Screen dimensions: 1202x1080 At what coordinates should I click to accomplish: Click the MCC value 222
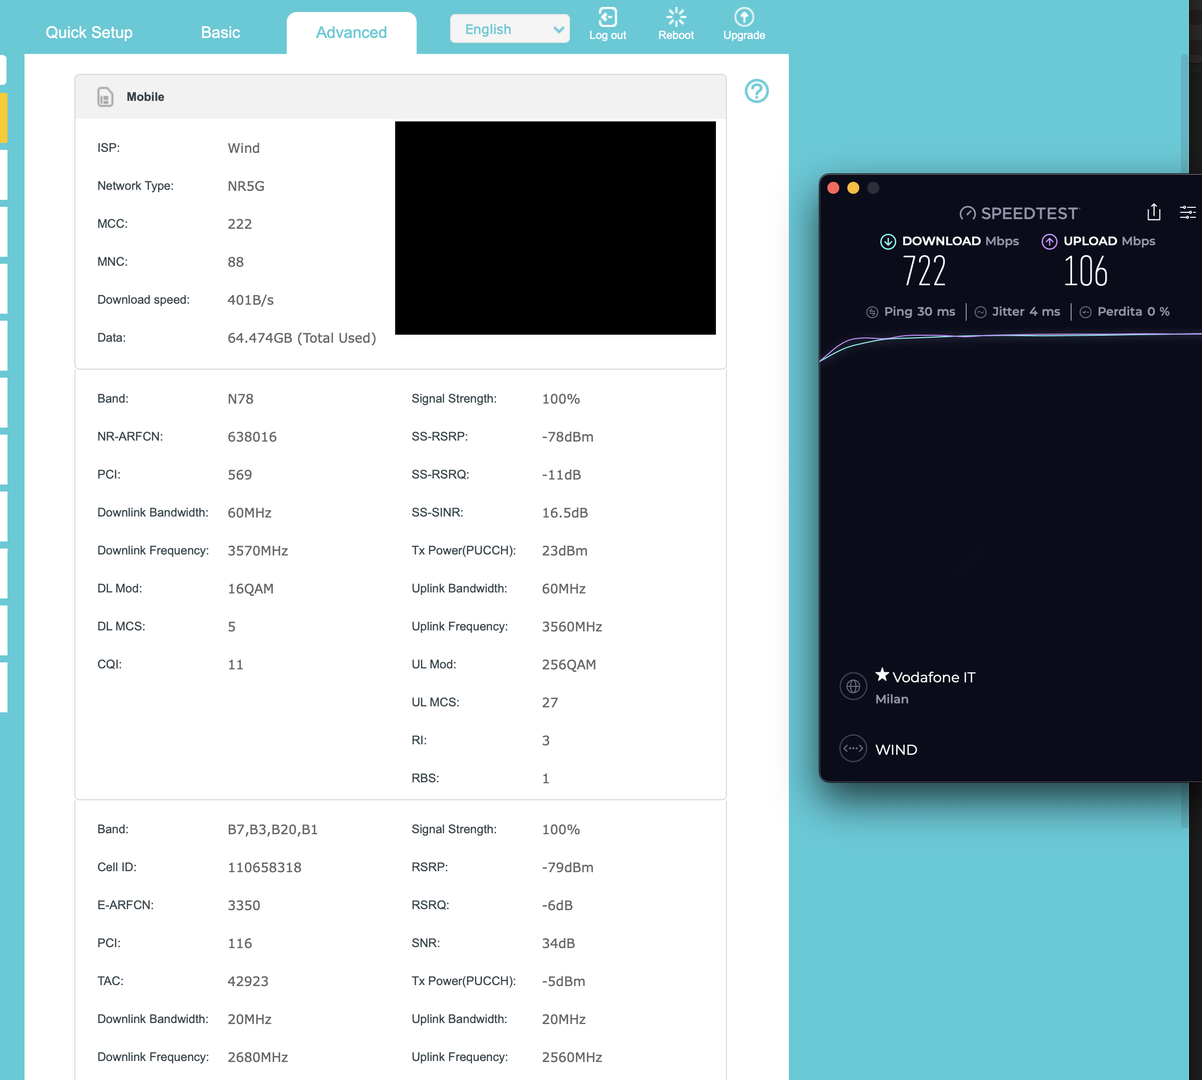click(240, 224)
